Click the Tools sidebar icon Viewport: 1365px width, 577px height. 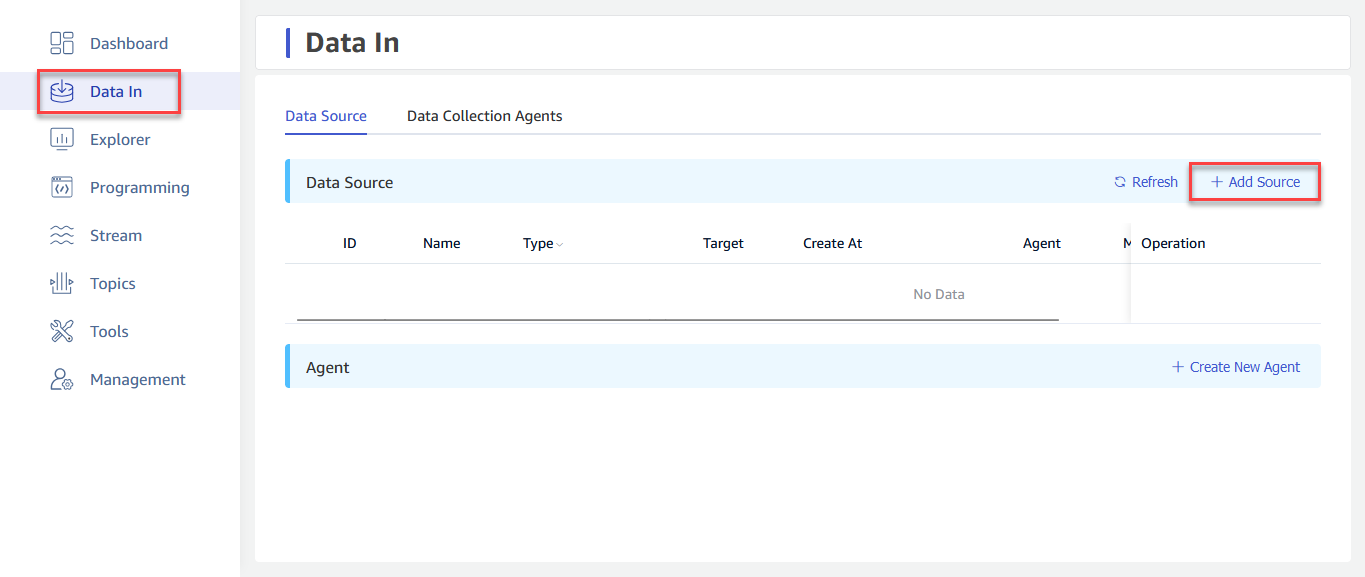61,330
